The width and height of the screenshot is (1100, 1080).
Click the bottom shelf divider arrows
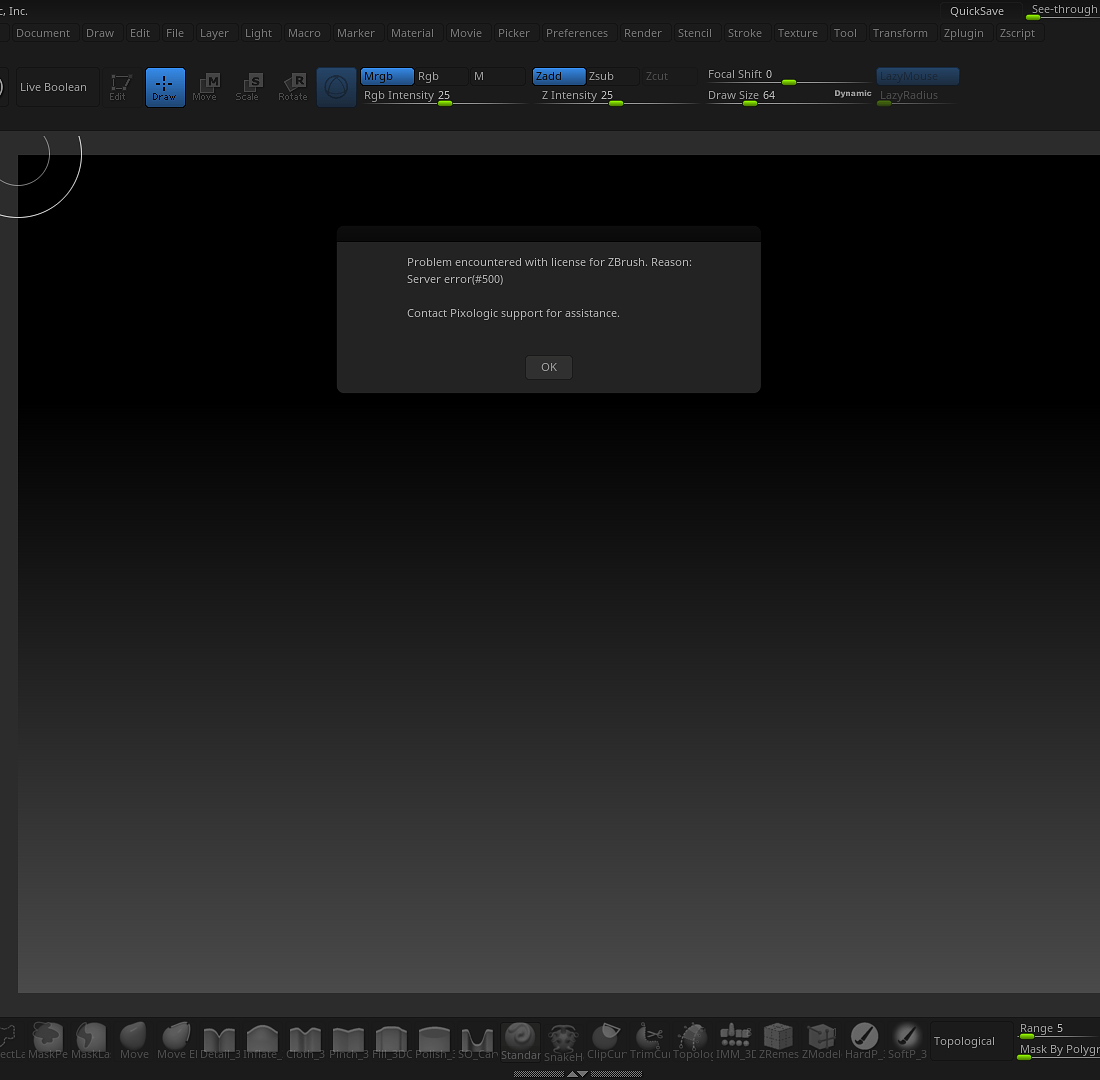[x=577, y=1074]
